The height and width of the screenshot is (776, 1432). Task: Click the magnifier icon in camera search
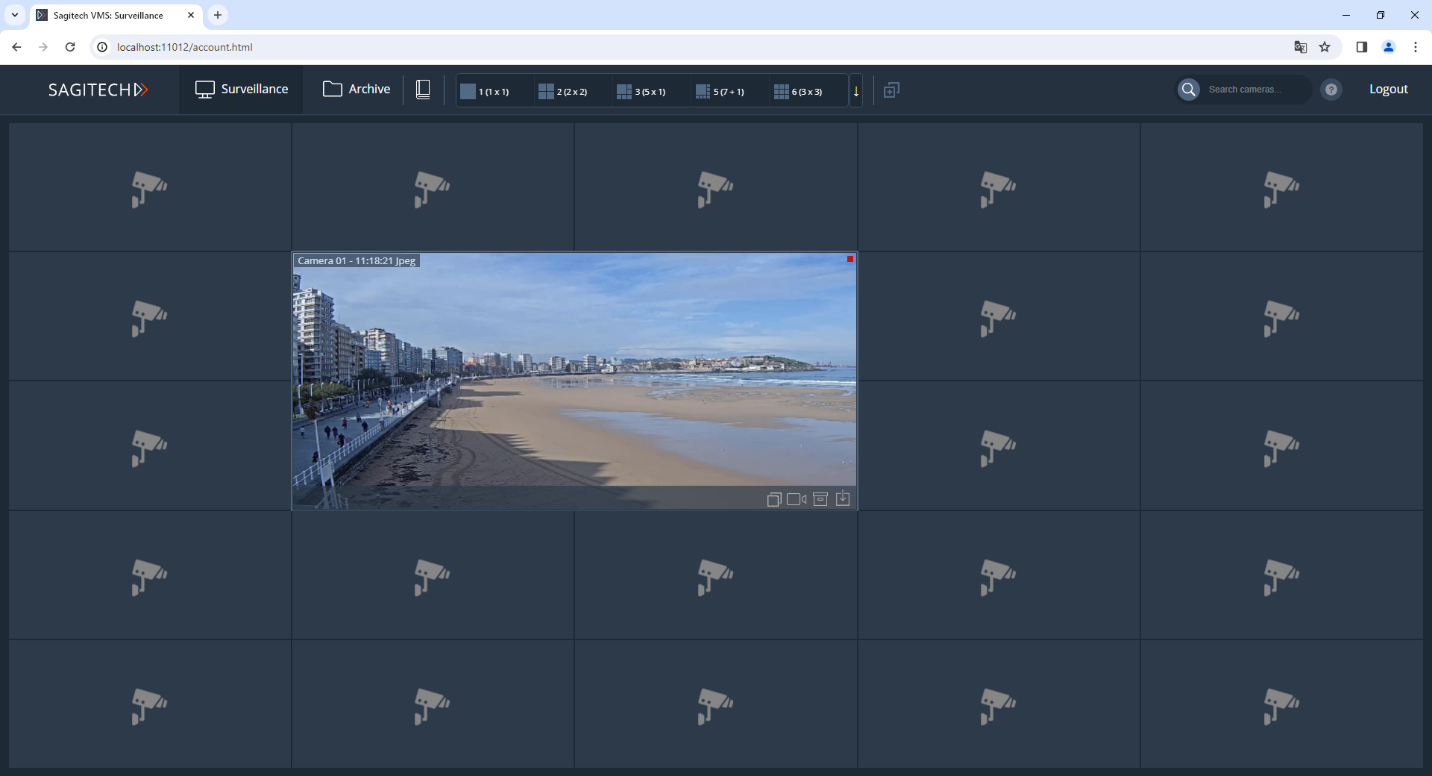pos(1188,90)
